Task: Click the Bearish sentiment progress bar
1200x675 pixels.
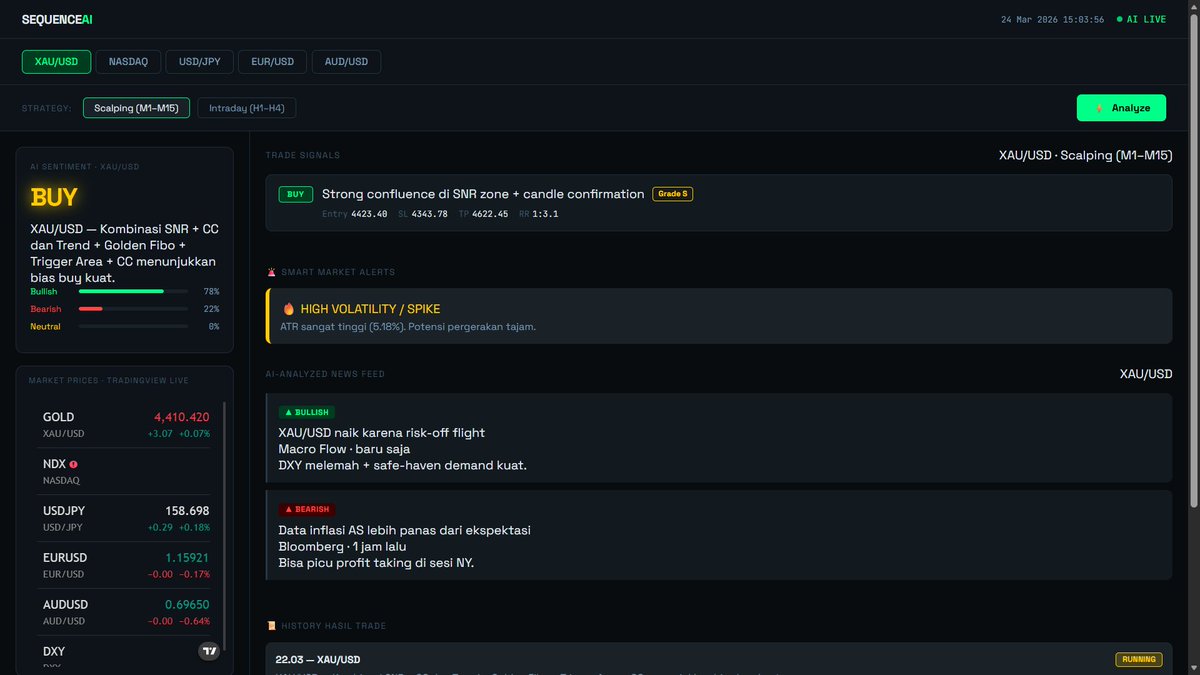Action: point(133,309)
